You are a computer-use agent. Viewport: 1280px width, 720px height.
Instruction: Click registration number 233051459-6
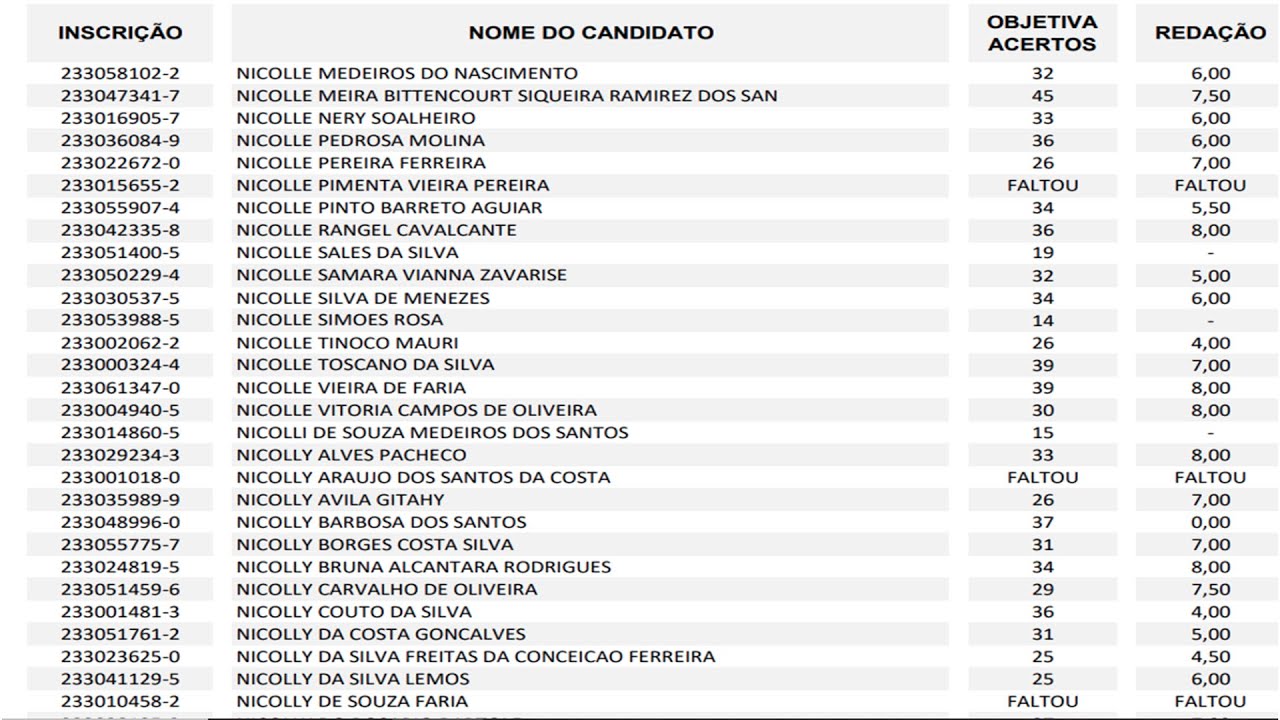point(120,589)
